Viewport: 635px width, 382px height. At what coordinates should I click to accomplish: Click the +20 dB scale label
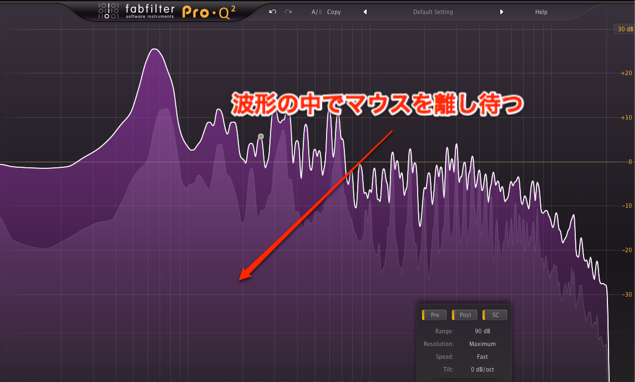[626, 73]
